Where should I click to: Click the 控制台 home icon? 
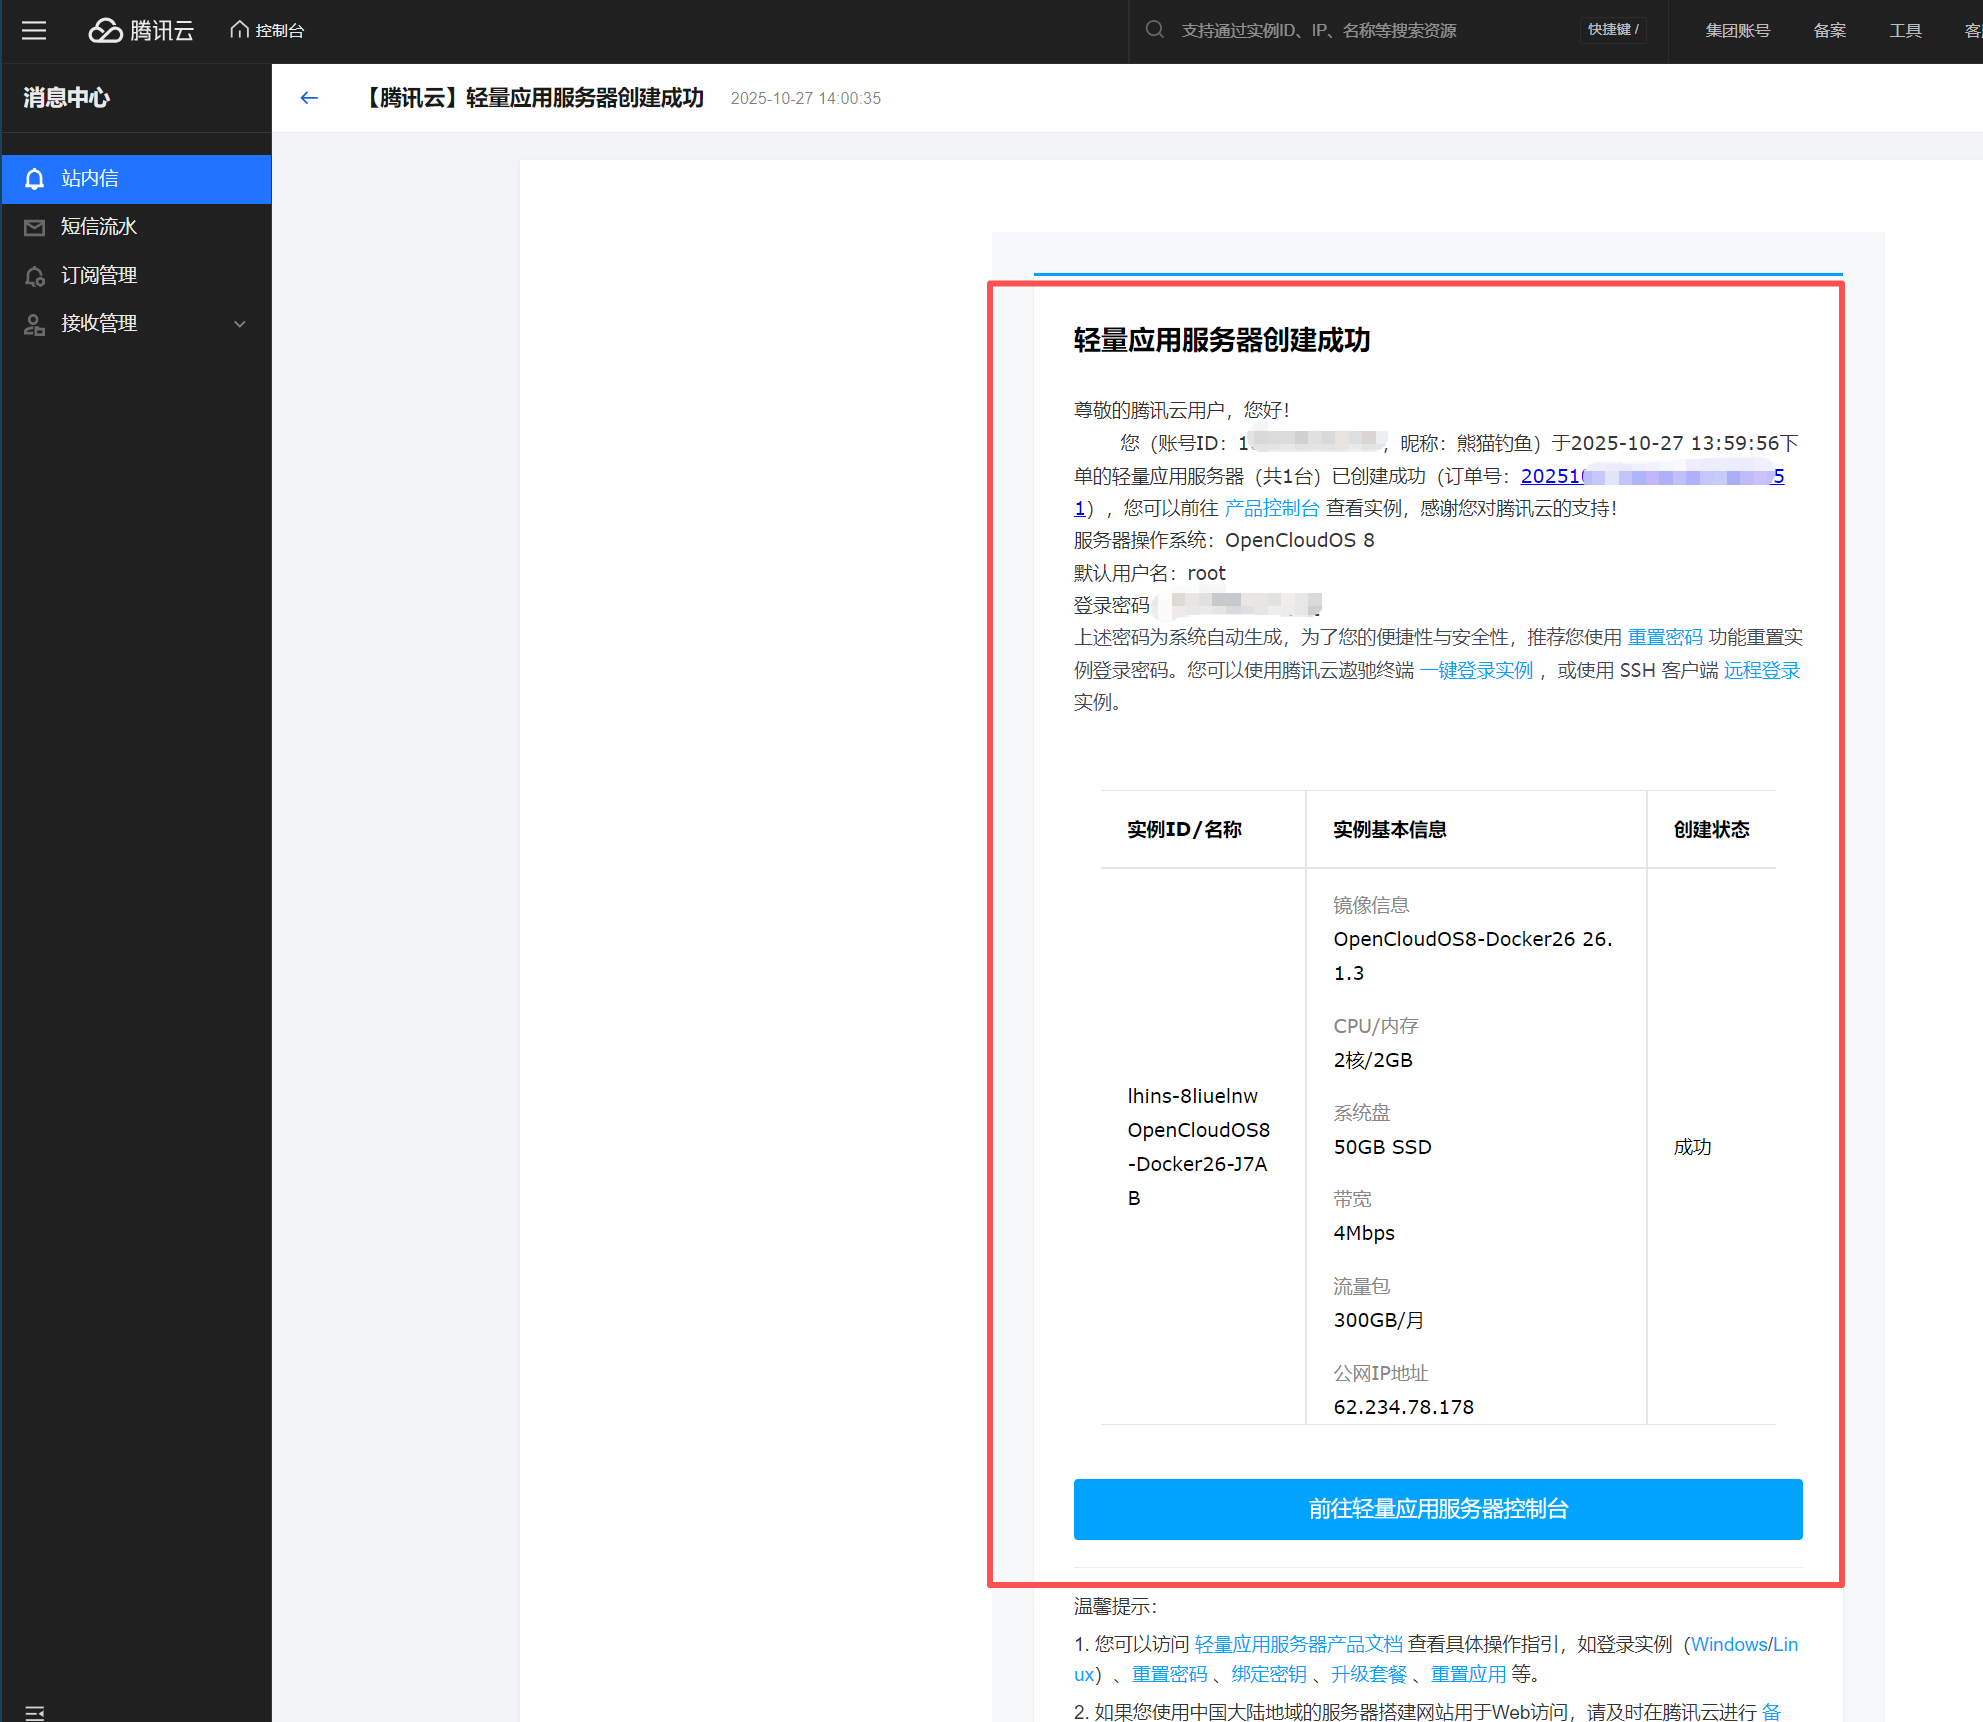click(x=239, y=29)
